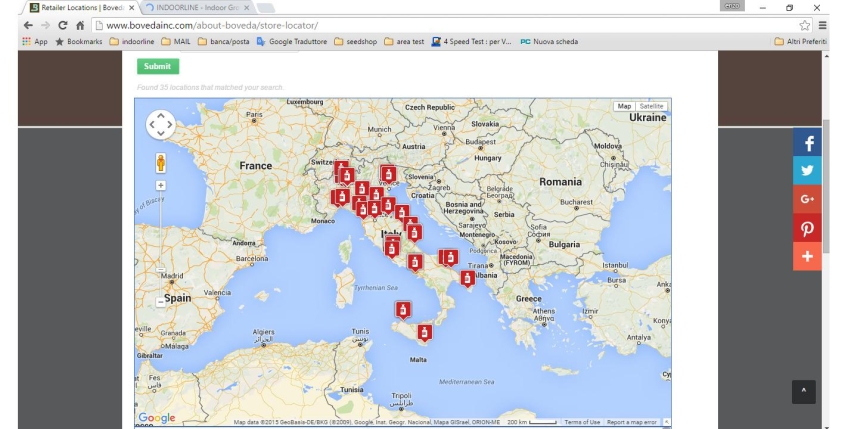Zoom in with the map plus button
Screen dimensions: 848x429
[160, 186]
